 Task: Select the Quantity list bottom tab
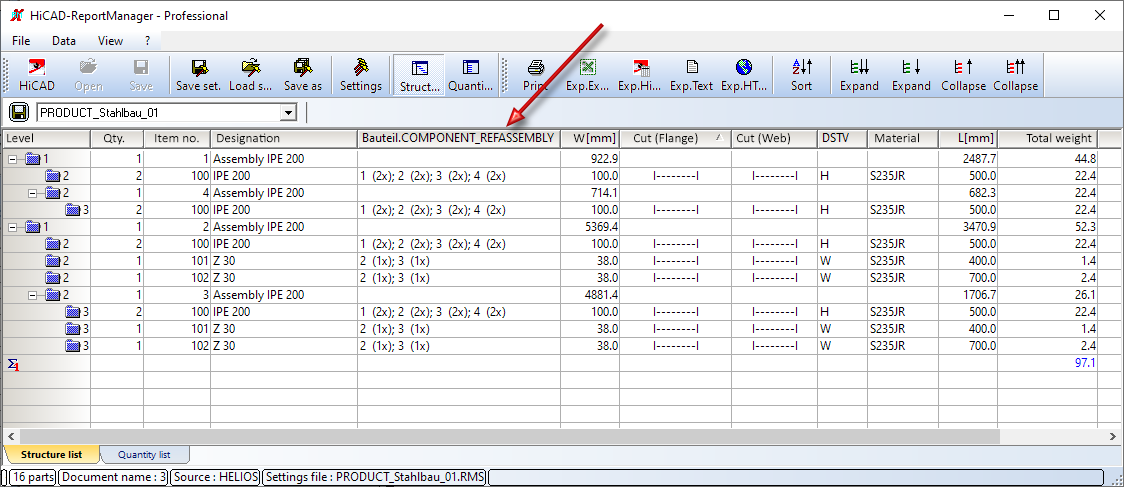point(144,455)
